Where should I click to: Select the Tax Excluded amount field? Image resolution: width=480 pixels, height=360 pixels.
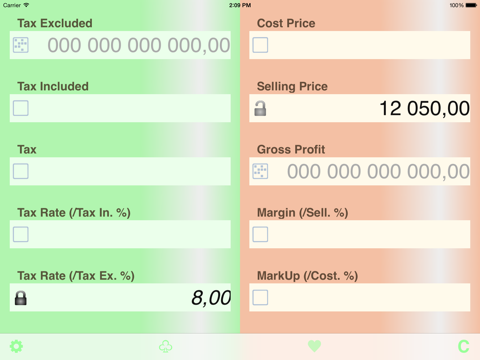(x=120, y=45)
